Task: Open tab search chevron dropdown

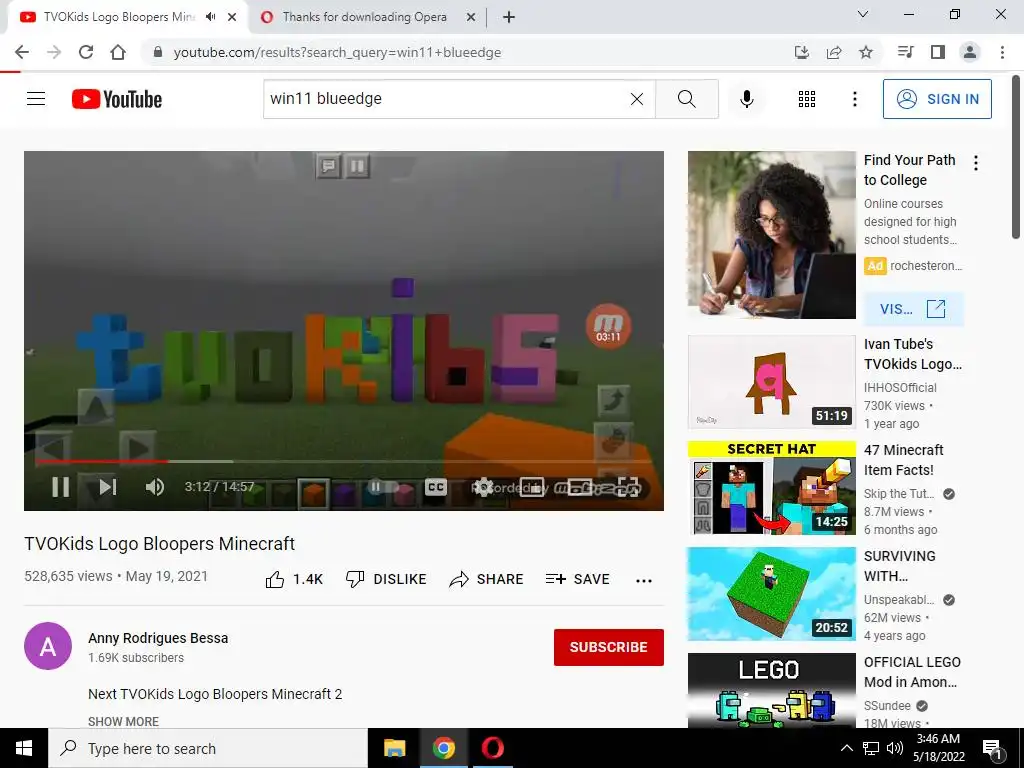Action: 863,14
